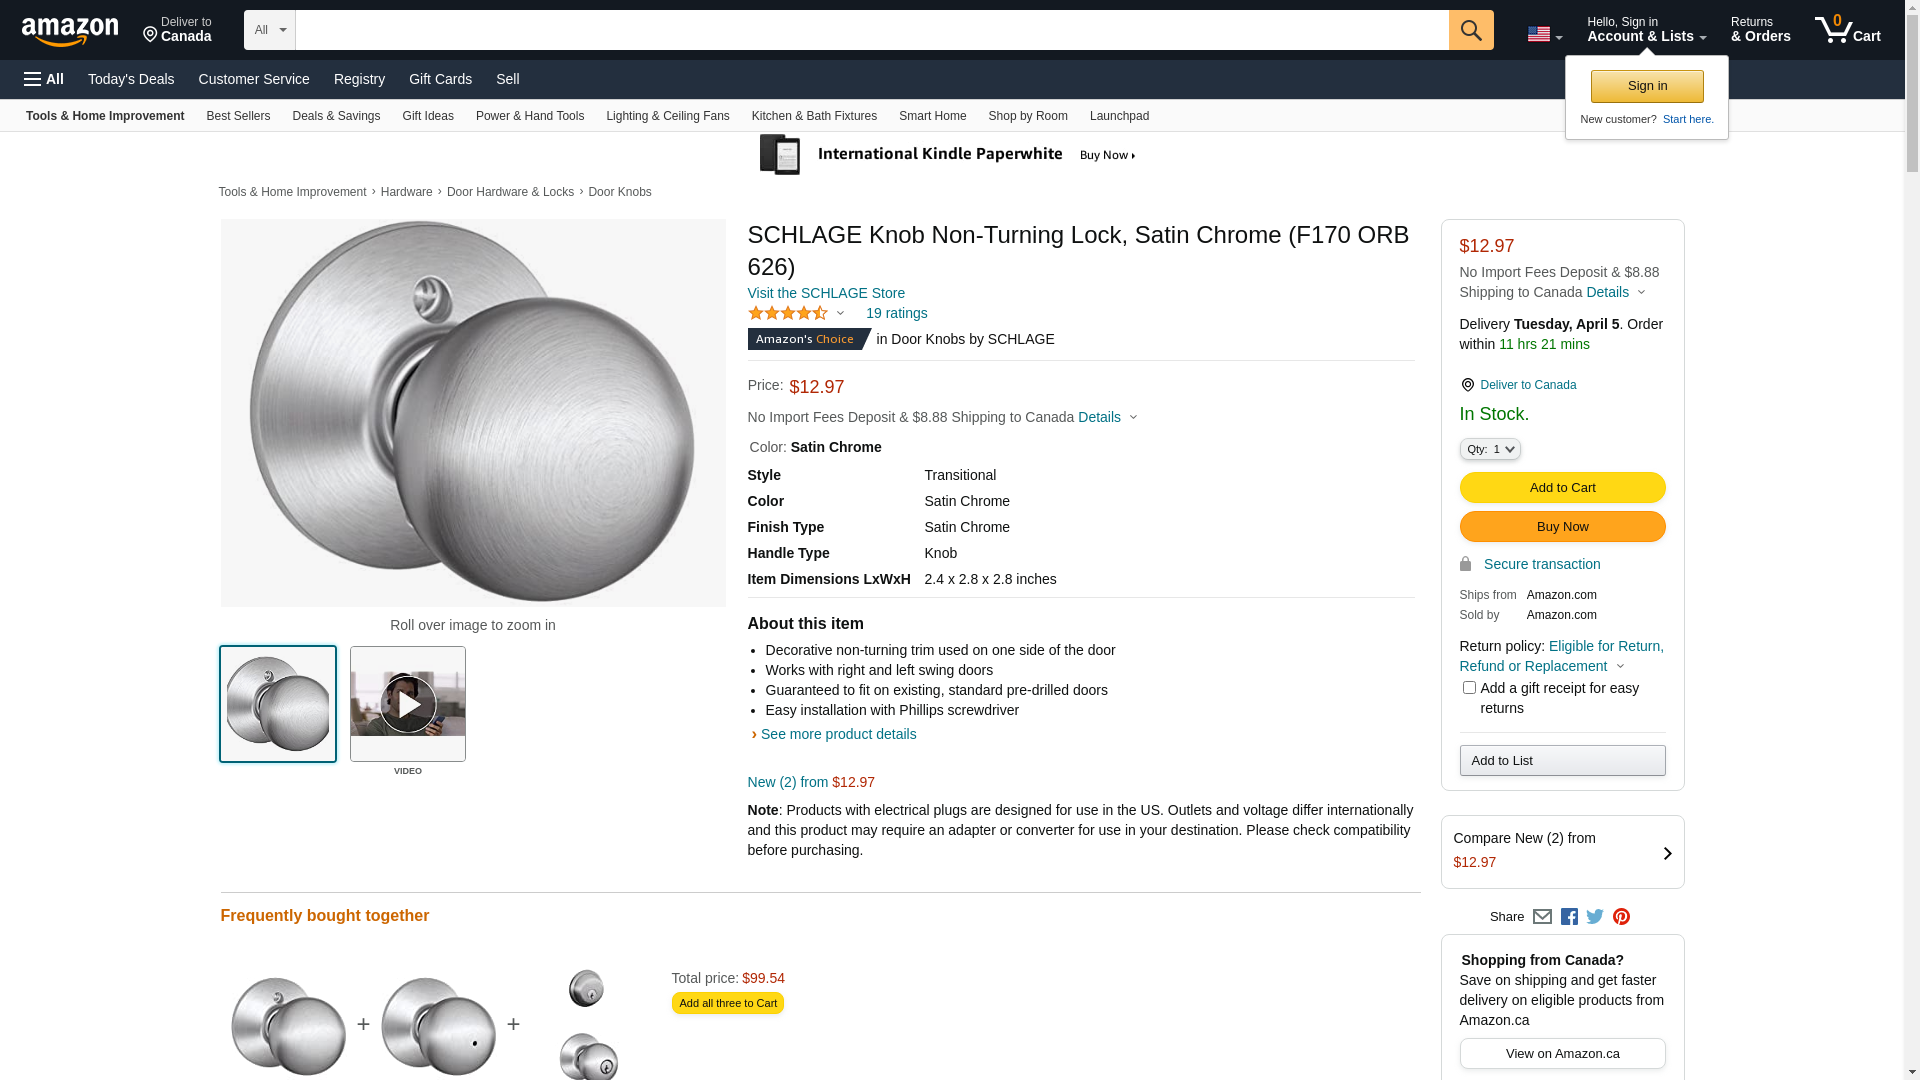Open the US flag language selector
Screen dimensions: 1920x1080
pos(1544,34)
